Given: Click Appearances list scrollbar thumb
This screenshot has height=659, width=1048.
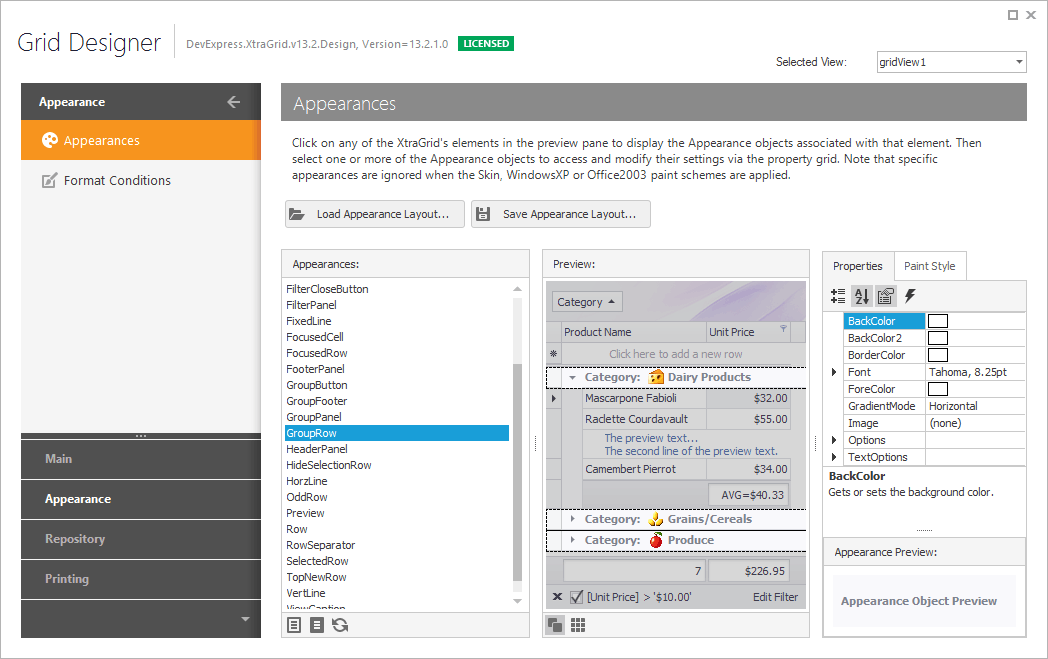Looking at the screenshot, I should [517, 473].
